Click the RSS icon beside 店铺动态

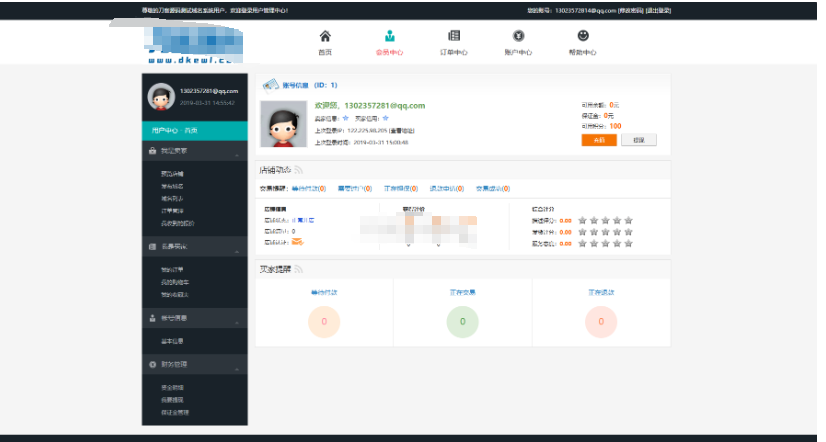tap(298, 170)
